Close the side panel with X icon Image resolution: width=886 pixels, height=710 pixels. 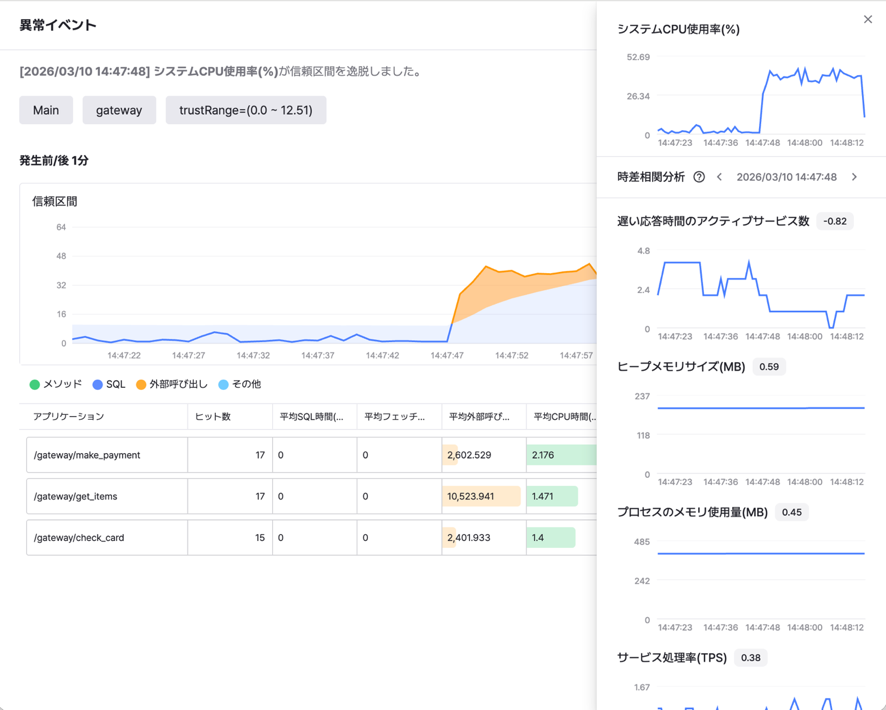(867, 20)
